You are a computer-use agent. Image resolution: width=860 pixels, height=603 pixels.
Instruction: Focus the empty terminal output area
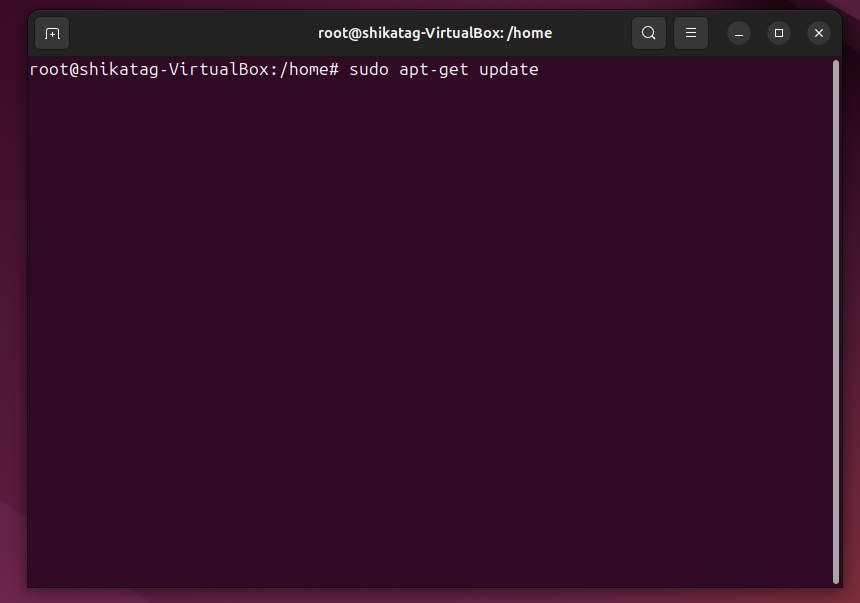click(431, 329)
